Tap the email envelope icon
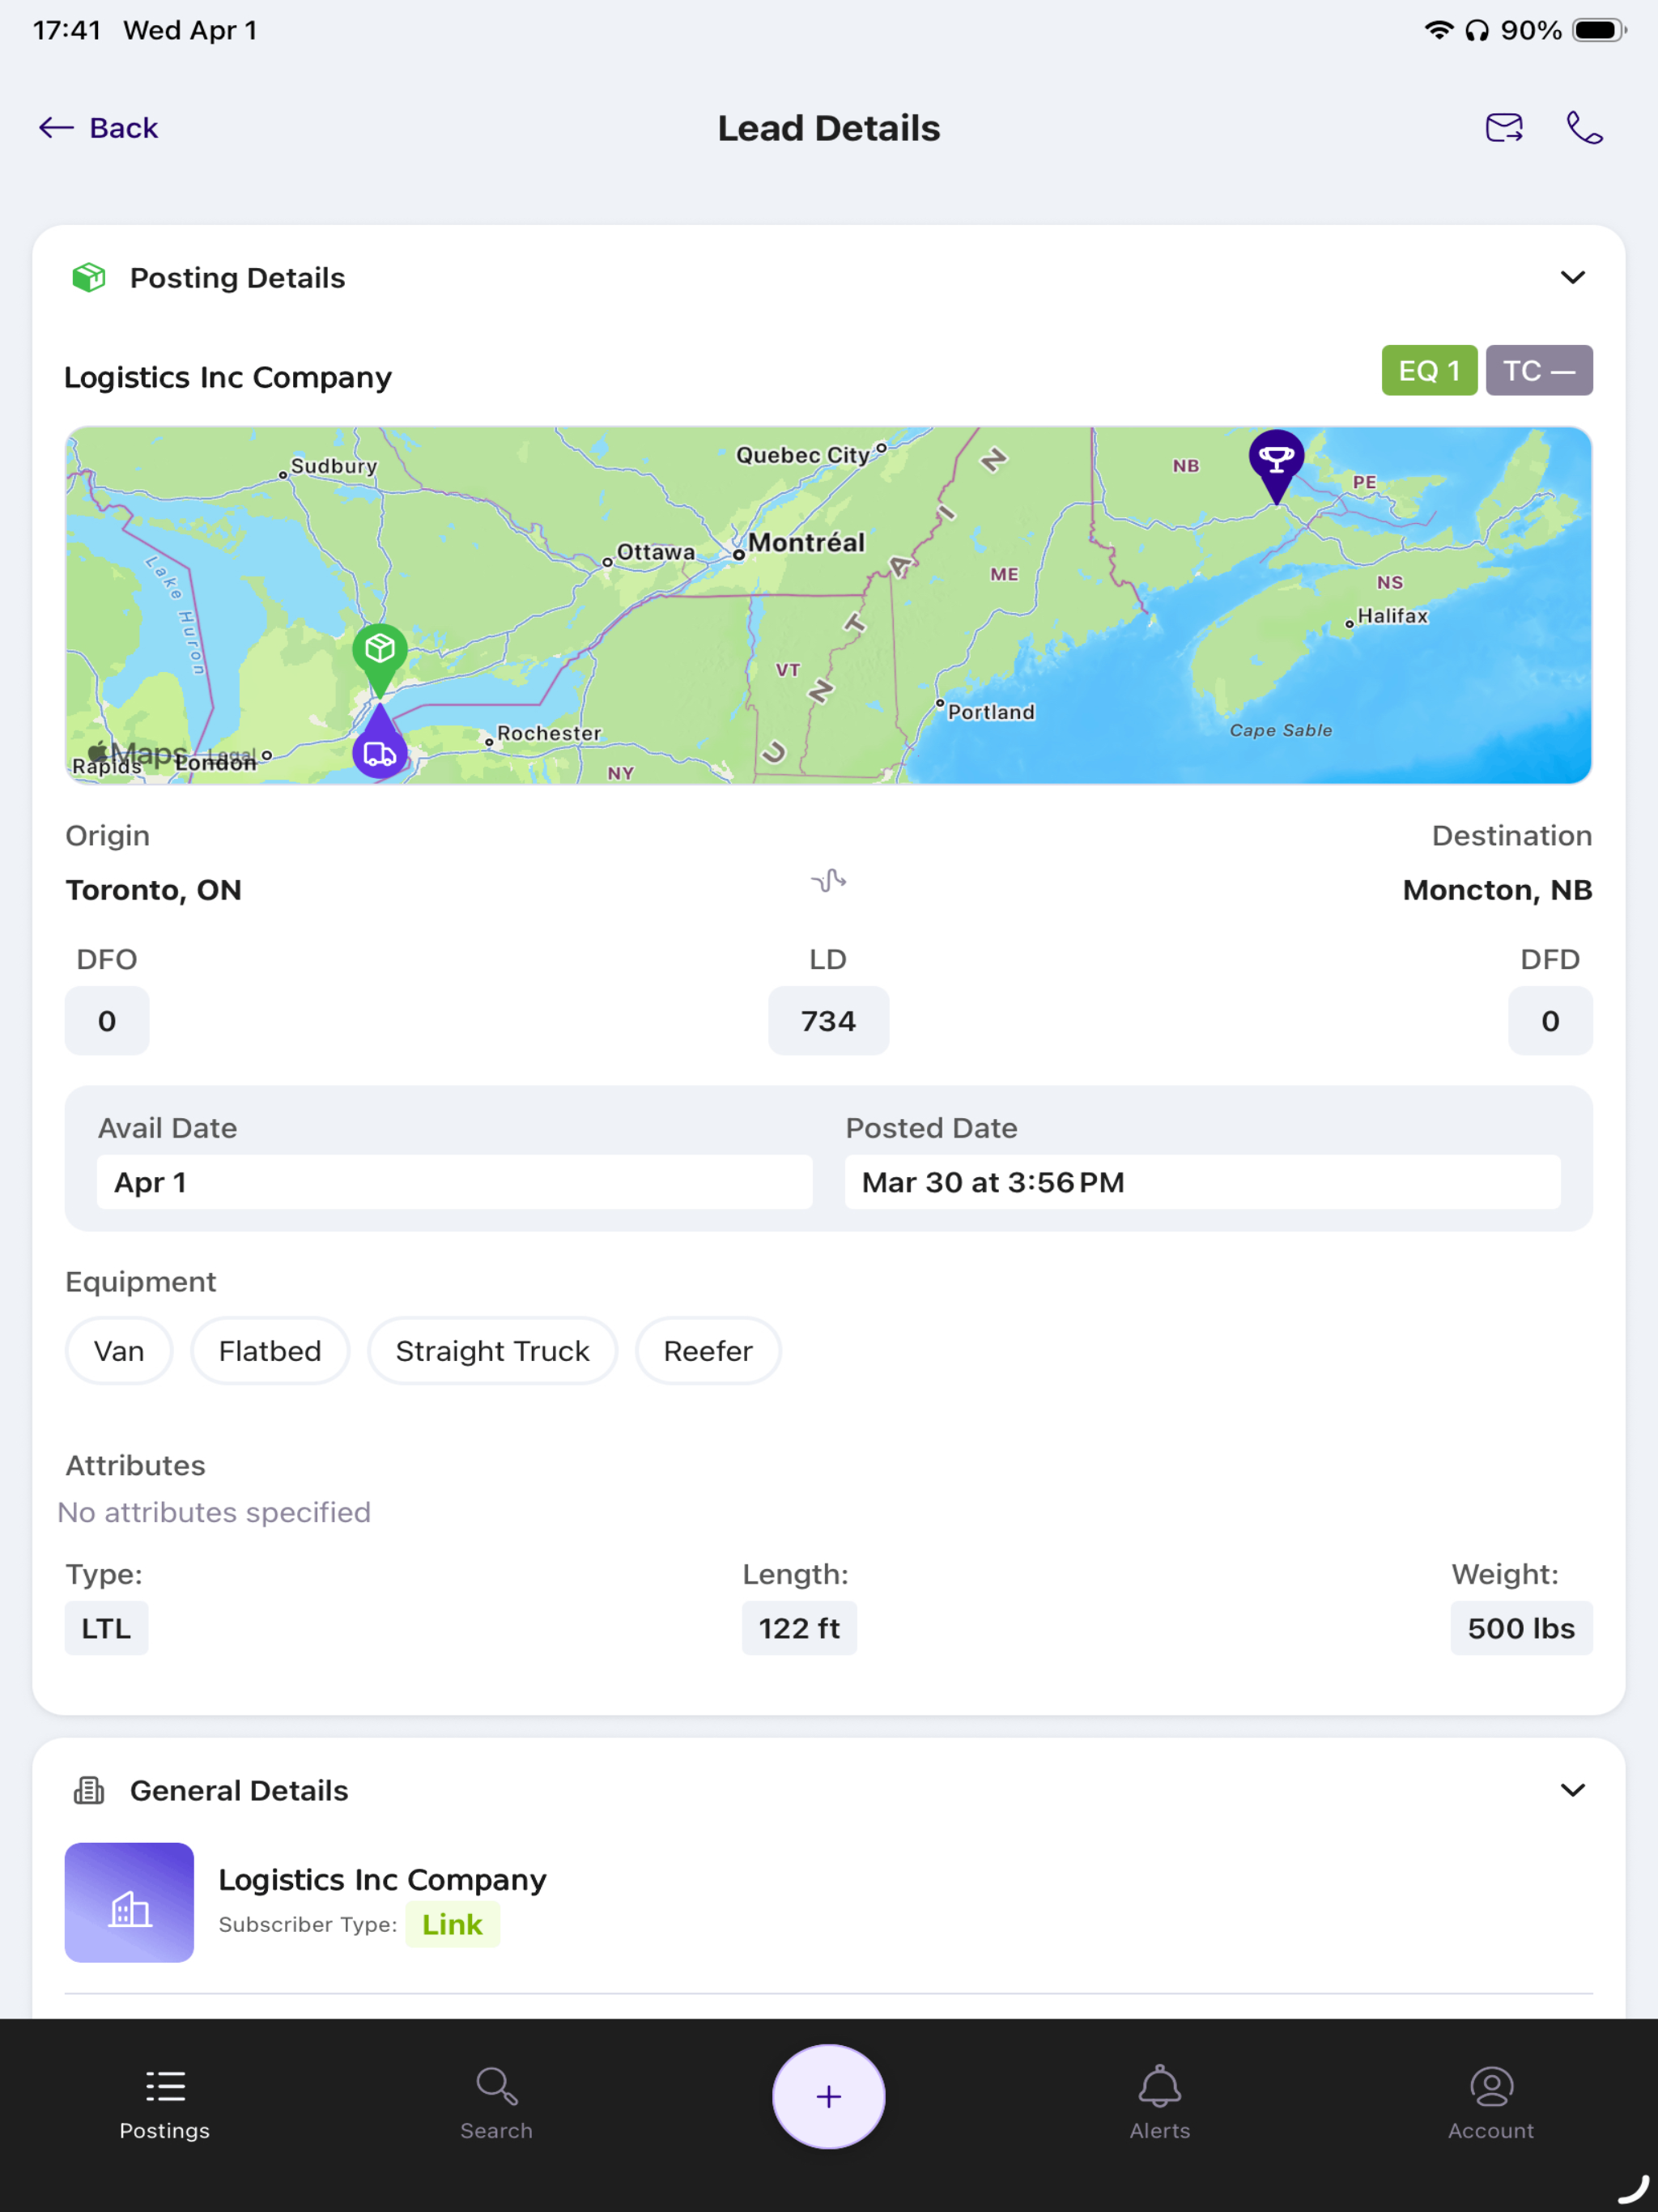Image resolution: width=1658 pixels, height=2212 pixels. click(1504, 128)
